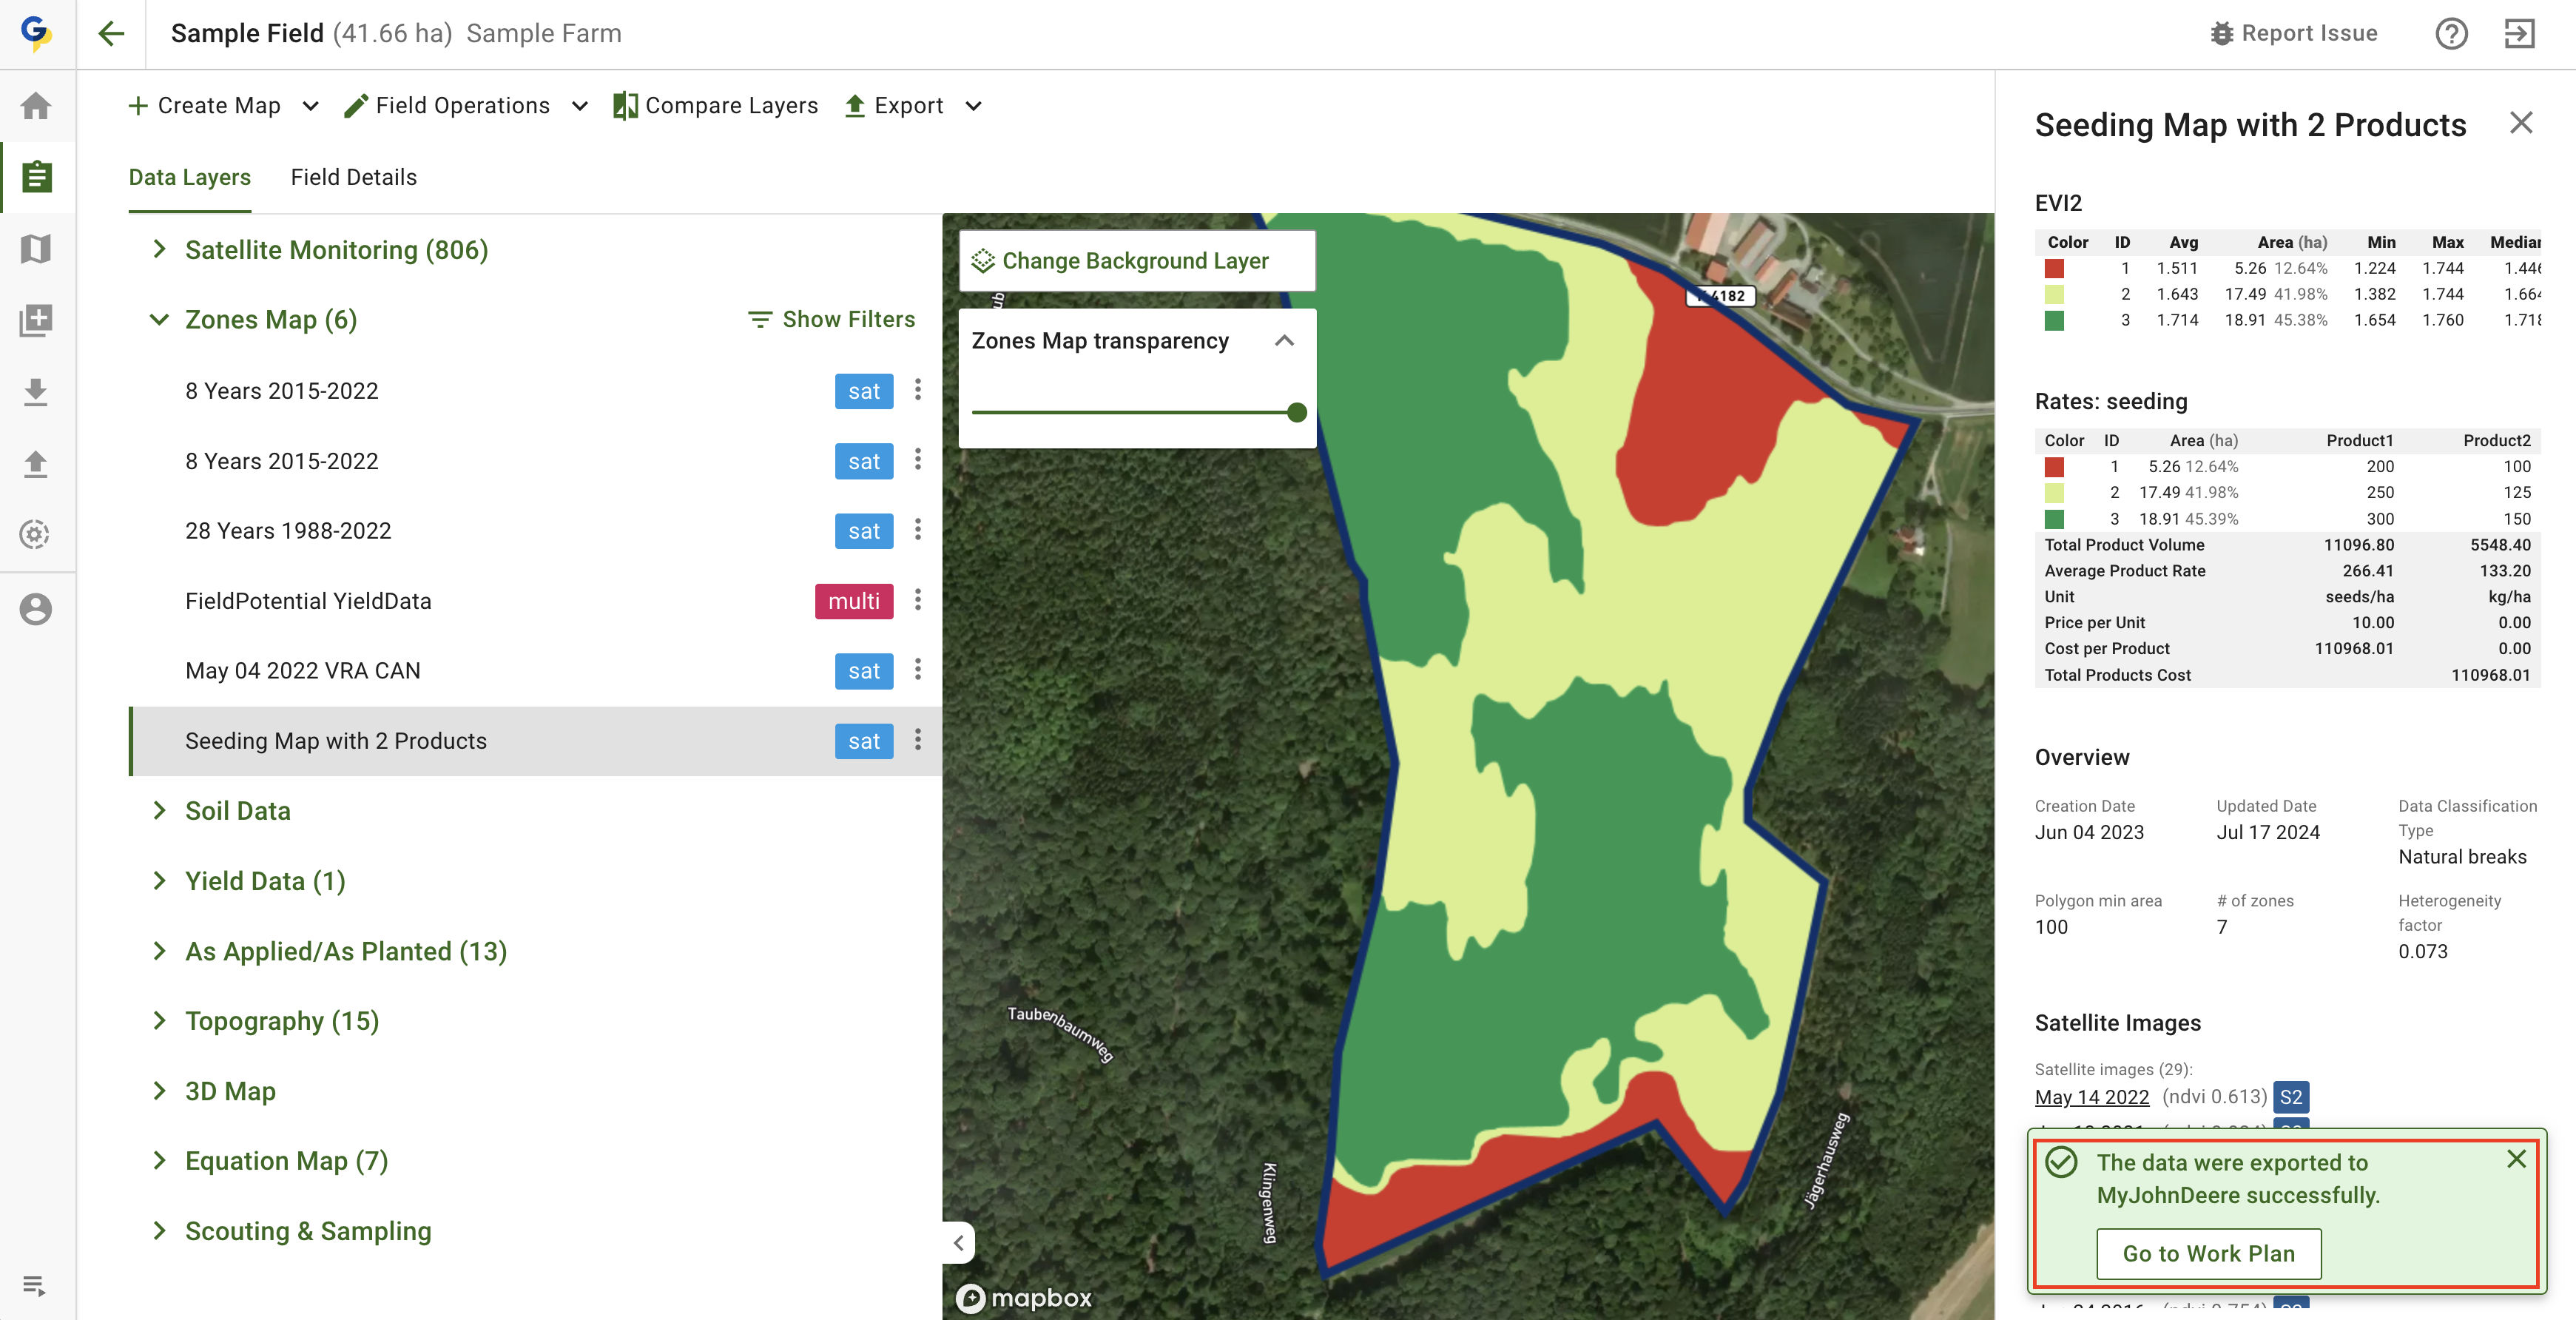Click the logout icon top right

tap(2519, 34)
